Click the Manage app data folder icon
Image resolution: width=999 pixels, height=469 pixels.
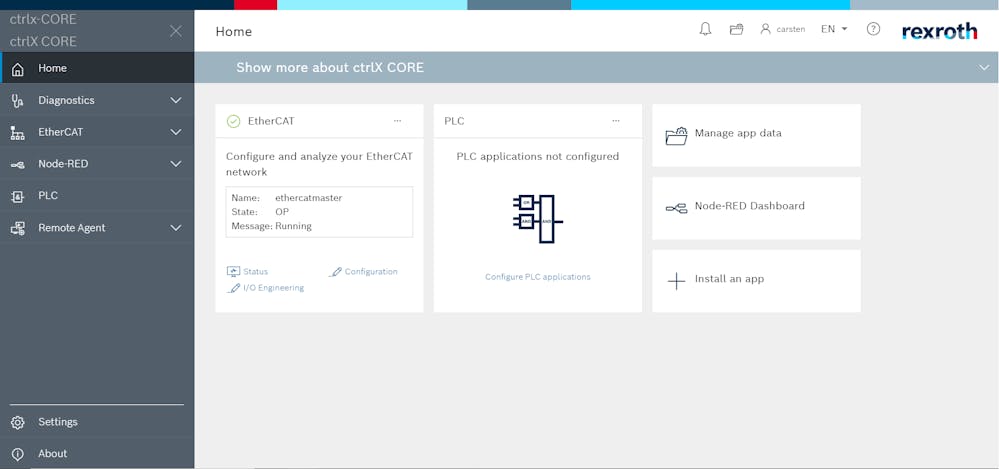(x=677, y=135)
